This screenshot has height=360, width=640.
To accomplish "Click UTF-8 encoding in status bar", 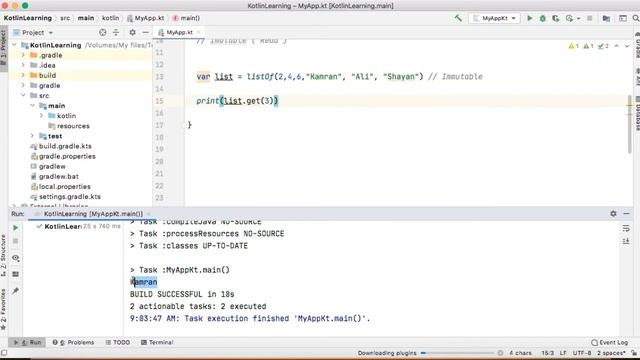I will [x=582, y=353].
